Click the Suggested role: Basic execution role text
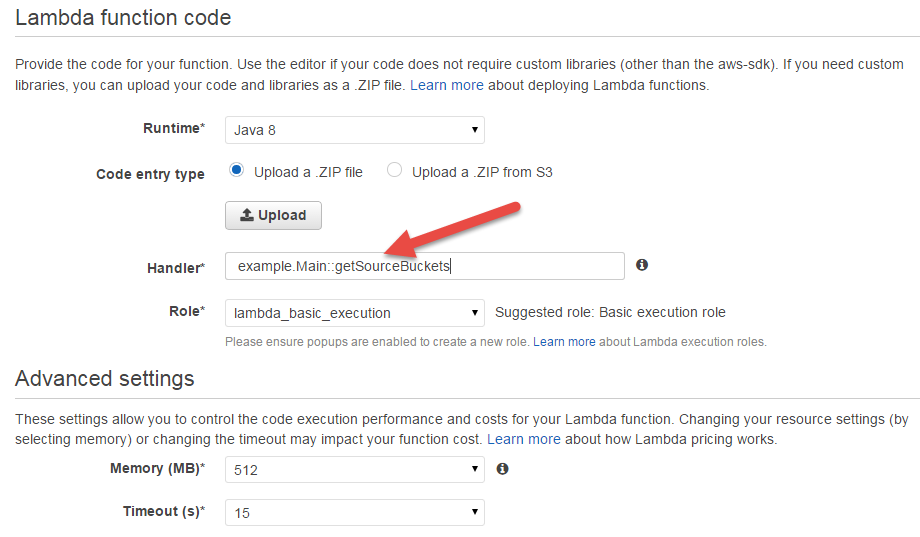Screen dimensions: 920x537 coord(610,312)
